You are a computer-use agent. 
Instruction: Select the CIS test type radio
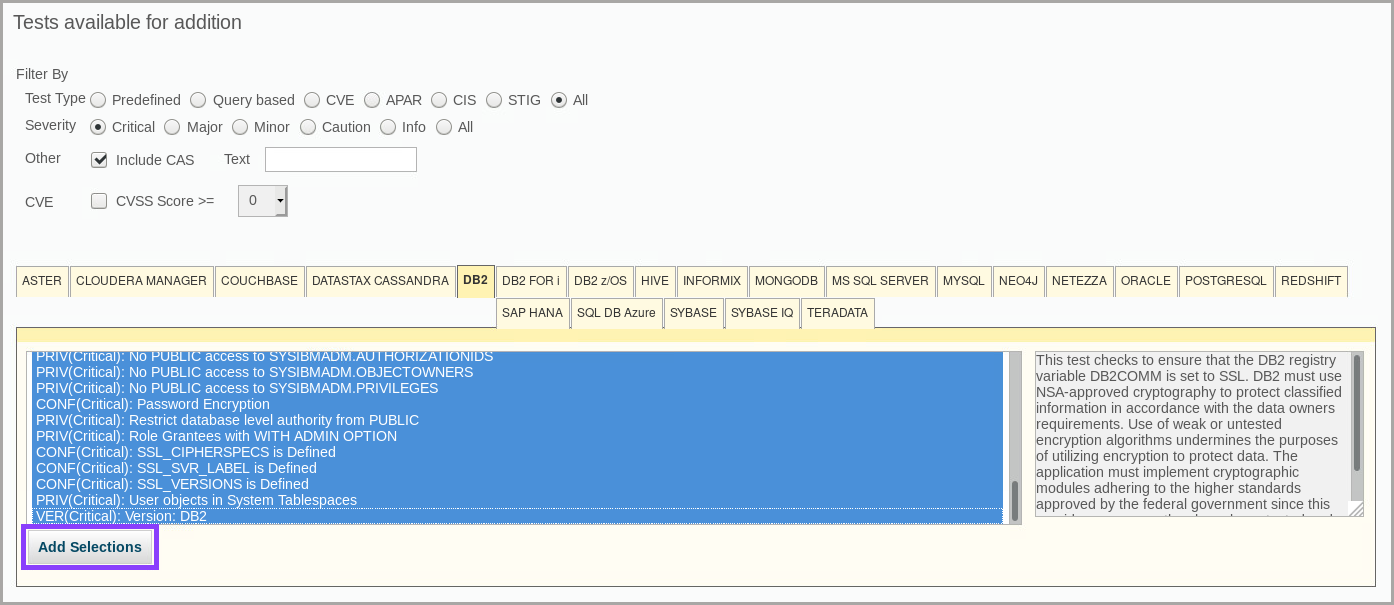point(439,100)
